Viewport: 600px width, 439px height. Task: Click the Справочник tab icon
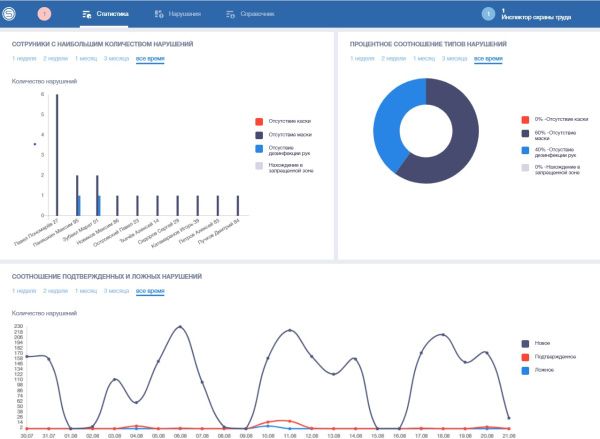point(231,15)
